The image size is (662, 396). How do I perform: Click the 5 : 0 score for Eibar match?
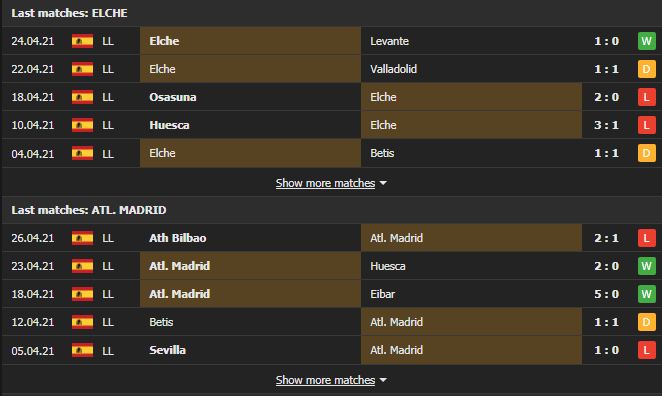pyautogui.click(x=606, y=294)
